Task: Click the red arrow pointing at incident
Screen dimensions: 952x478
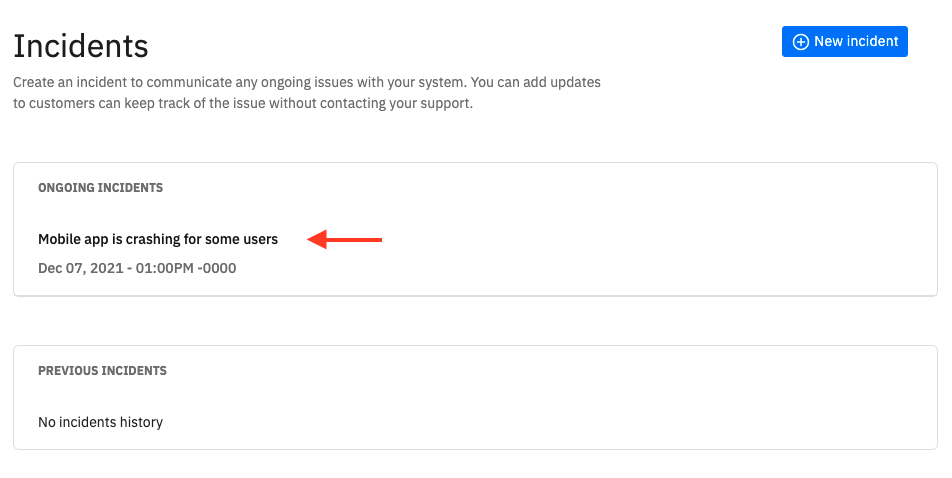Action: point(344,239)
